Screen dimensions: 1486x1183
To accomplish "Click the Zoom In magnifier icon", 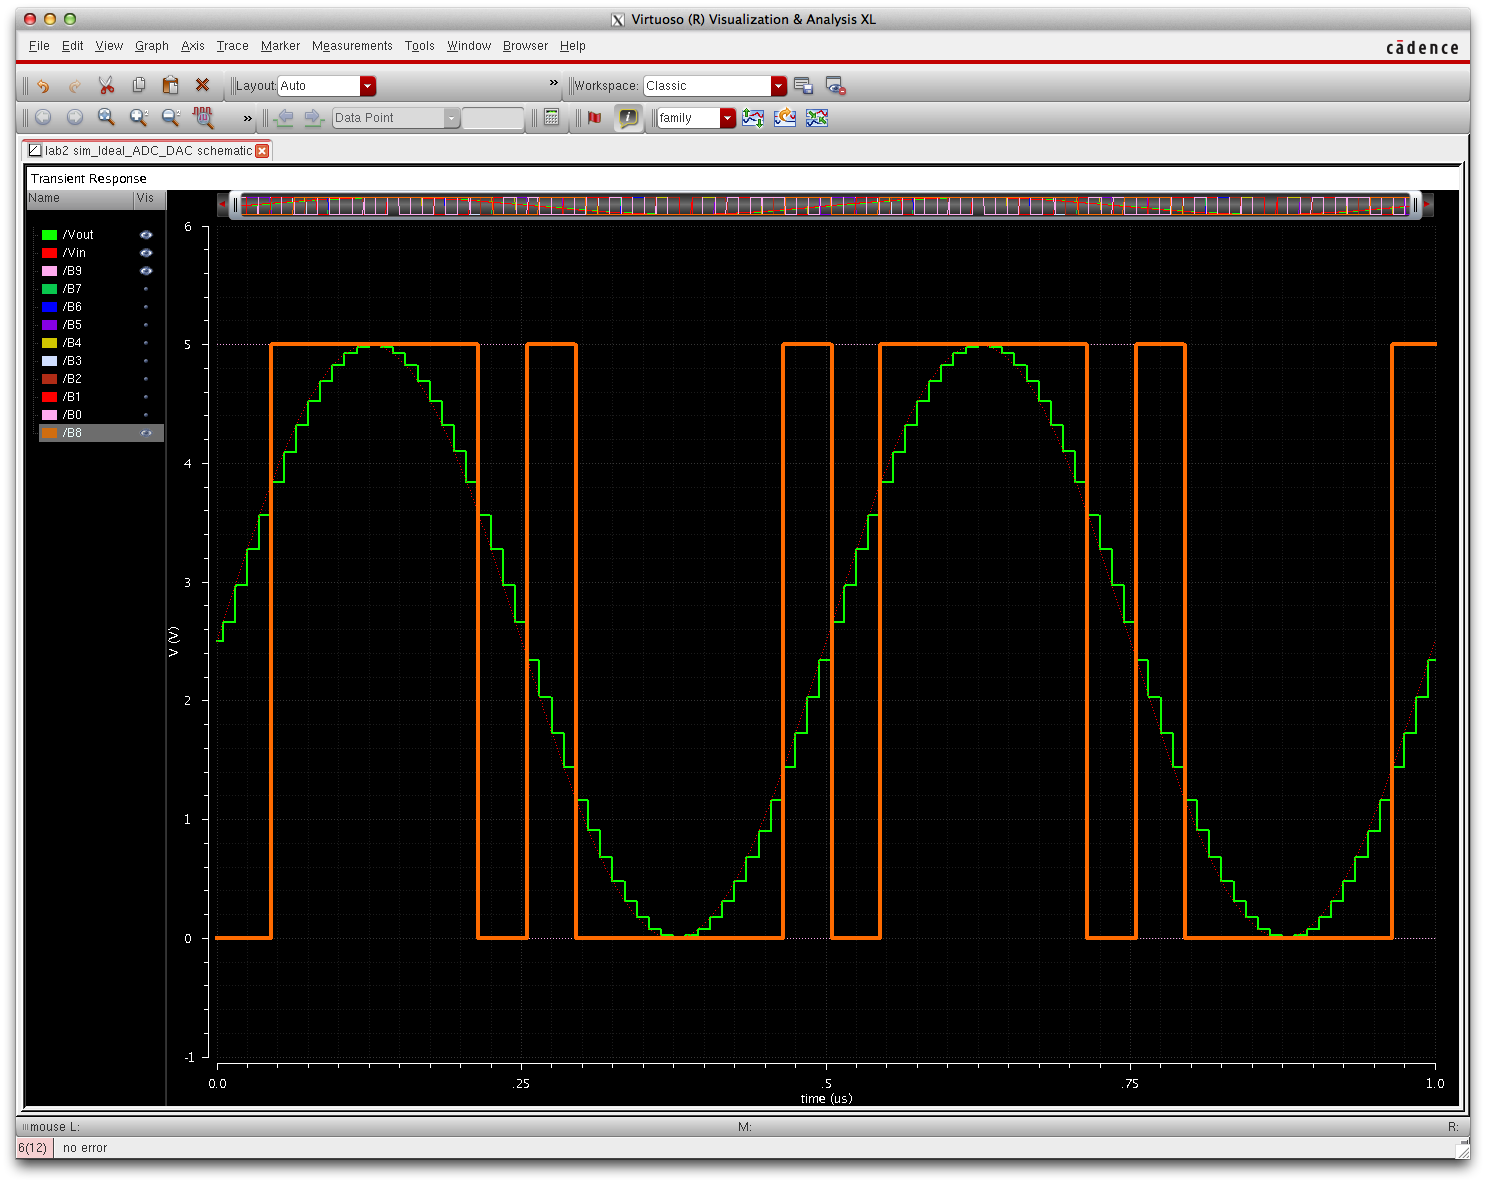I will click(139, 118).
